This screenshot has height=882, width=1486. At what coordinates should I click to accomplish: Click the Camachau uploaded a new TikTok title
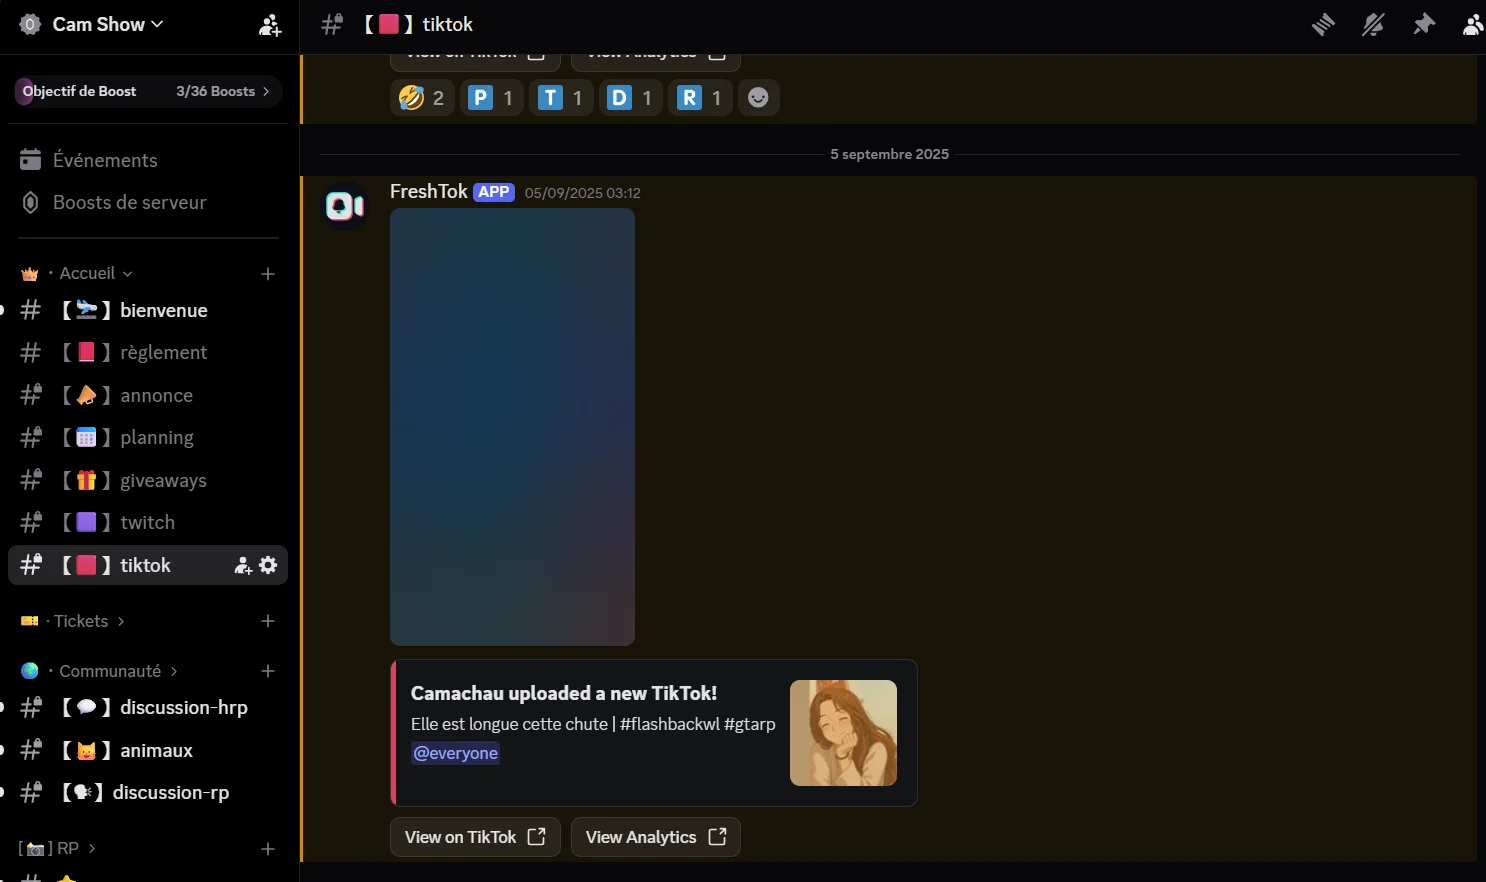tap(564, 693)
